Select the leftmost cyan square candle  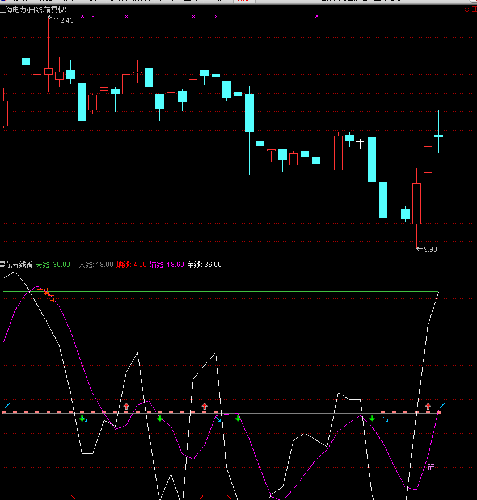[x=26, y=61]
